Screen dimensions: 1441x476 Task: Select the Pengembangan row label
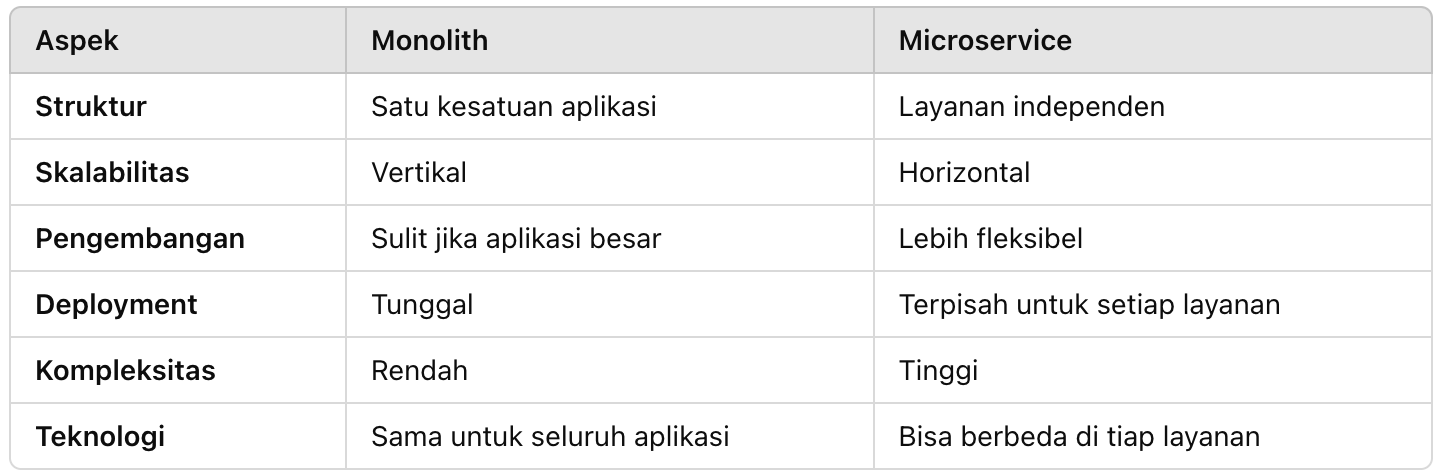(x=140, y=238)
